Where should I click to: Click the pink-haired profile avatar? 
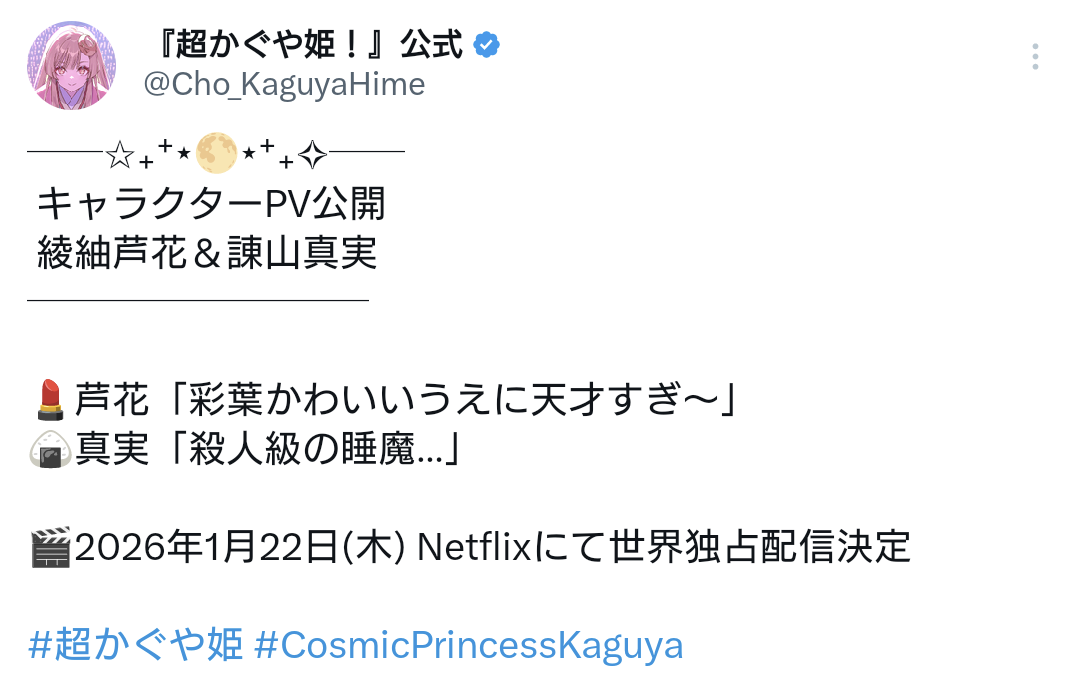point(71,65)
